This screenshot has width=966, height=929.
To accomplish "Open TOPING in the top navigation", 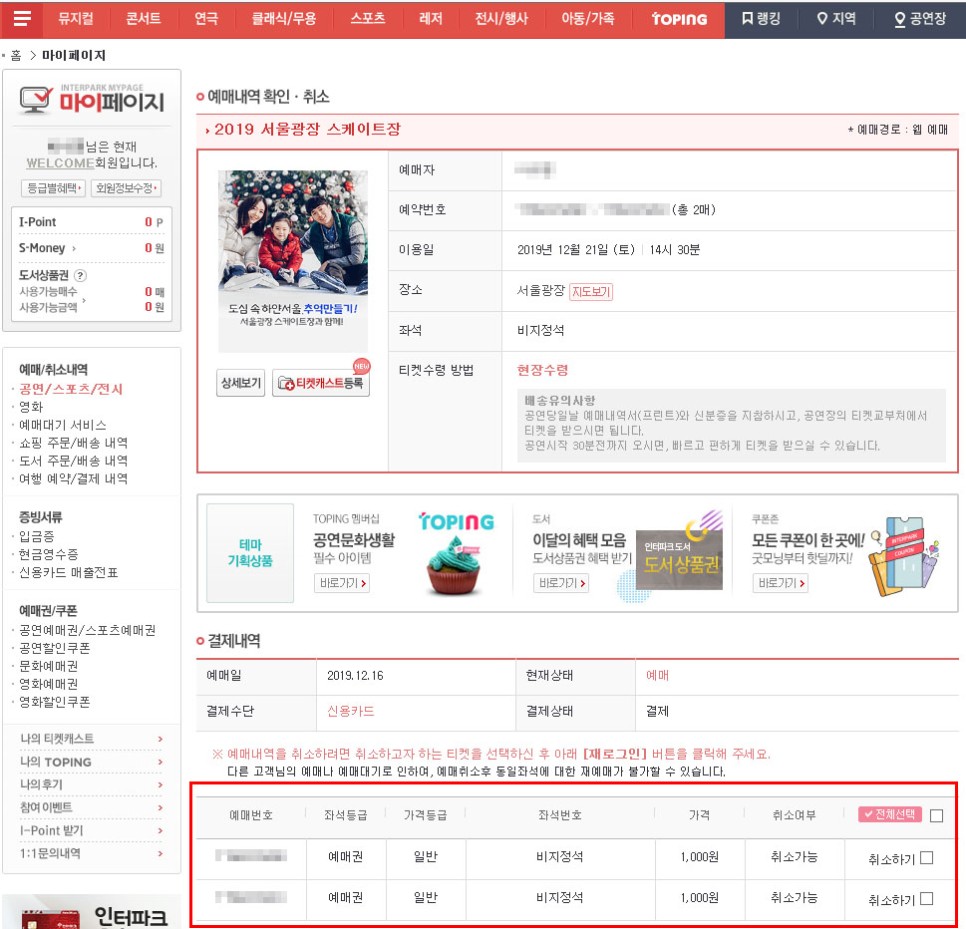I will tap(679, 19).
